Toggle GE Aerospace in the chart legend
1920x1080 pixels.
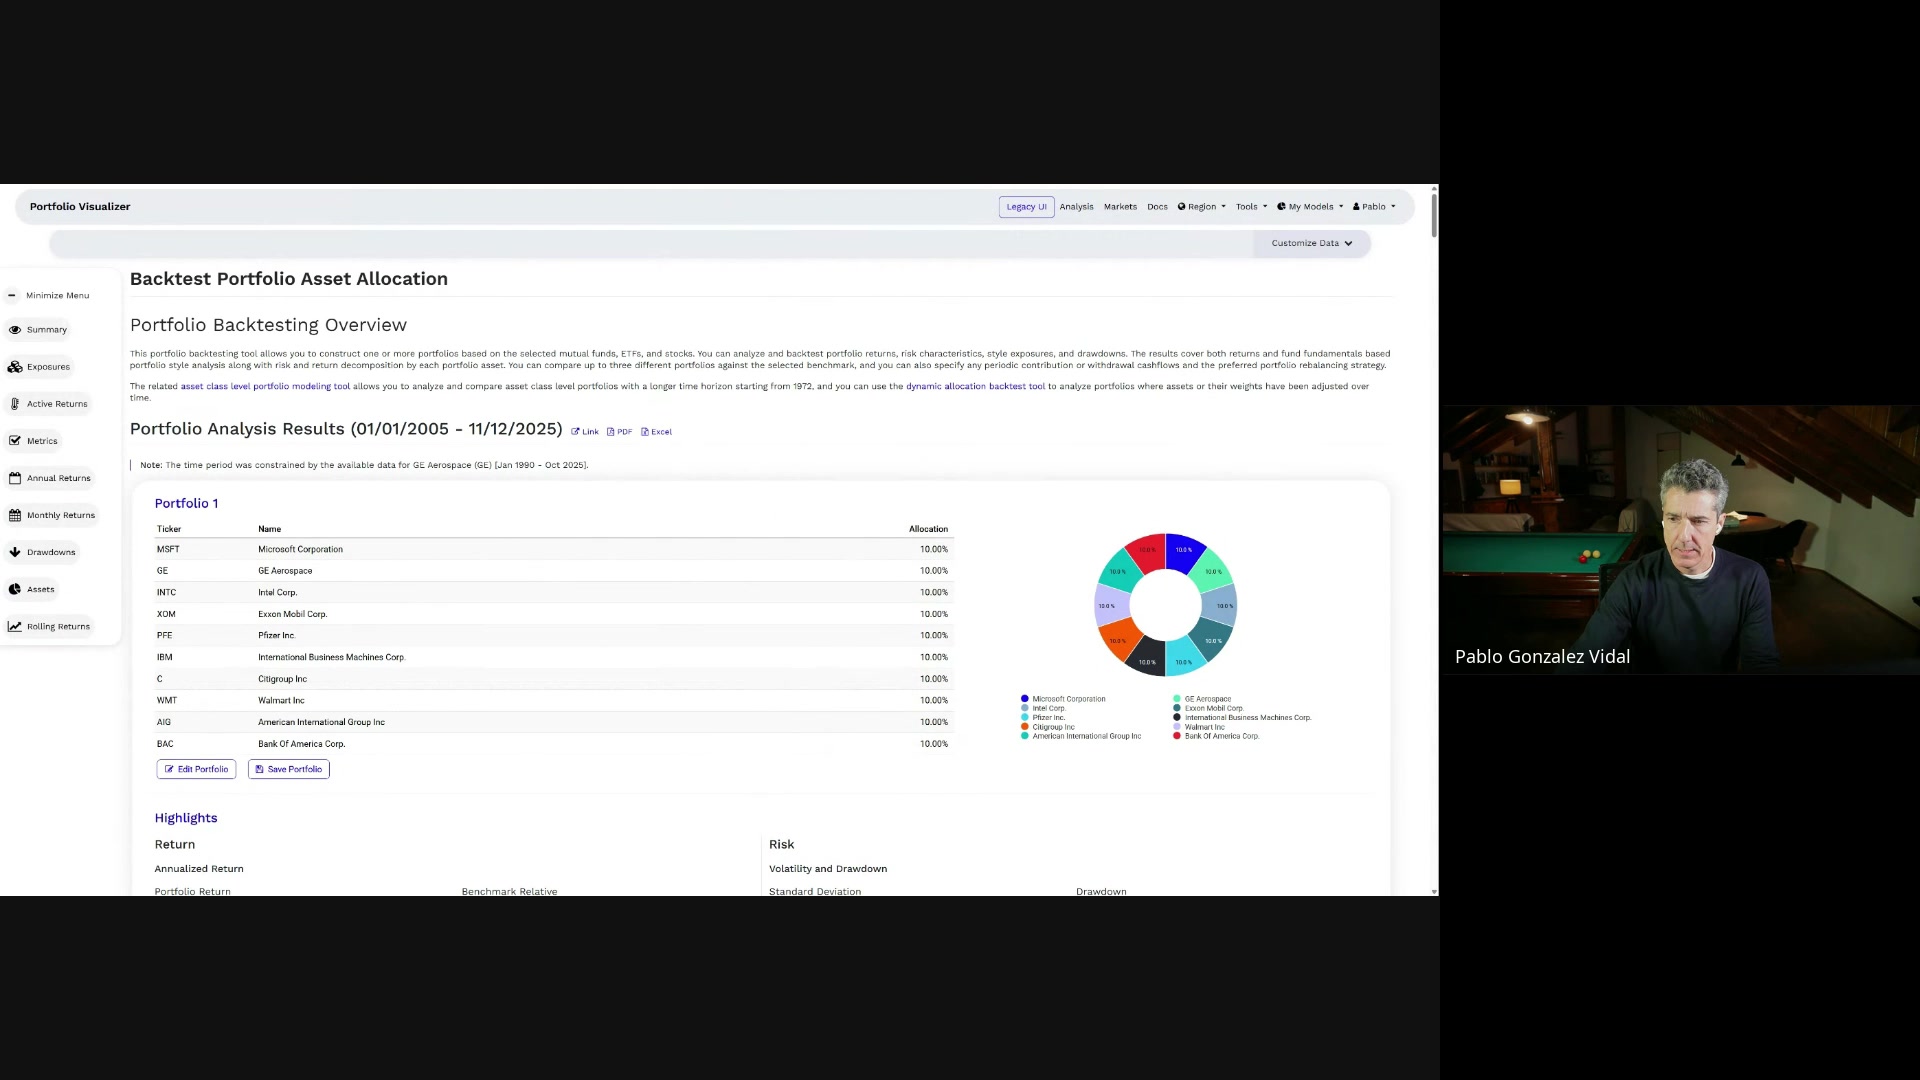coord(1202,699)
